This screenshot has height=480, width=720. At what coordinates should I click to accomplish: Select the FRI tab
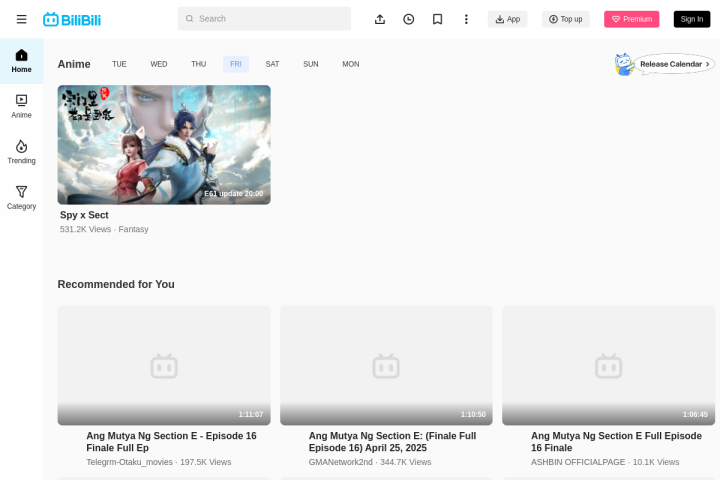(236, 64)
